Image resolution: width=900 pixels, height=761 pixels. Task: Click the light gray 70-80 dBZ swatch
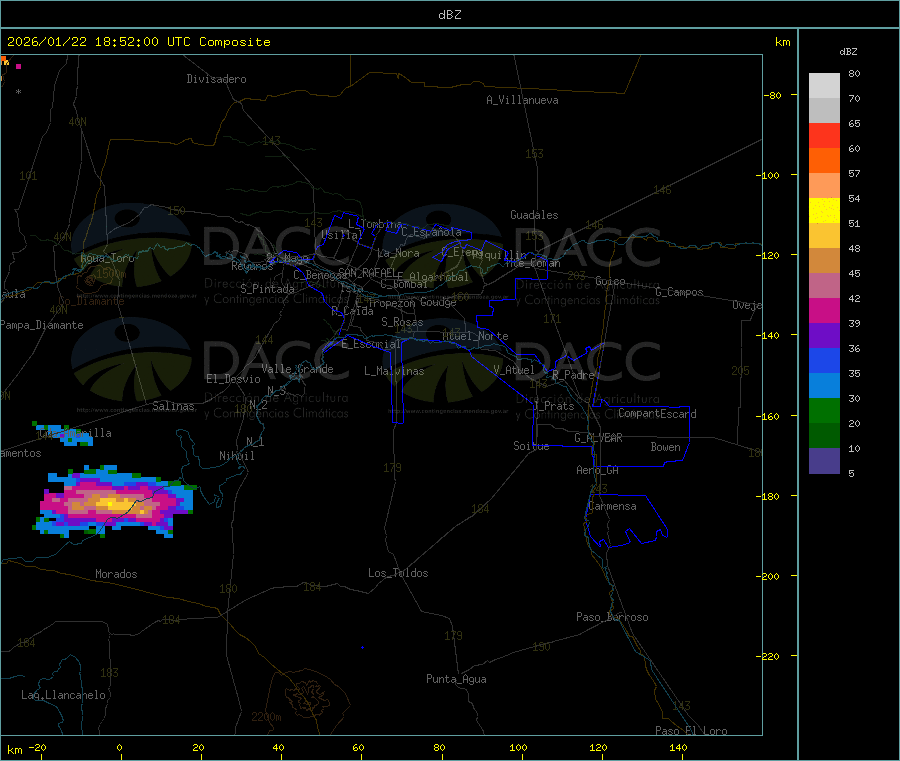tap(824, 86)
